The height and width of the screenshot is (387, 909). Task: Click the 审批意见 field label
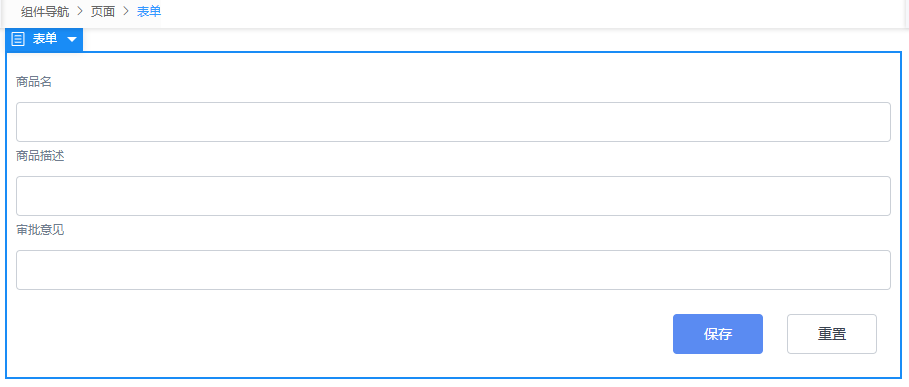pyautogui.click(x=40, y=230)
